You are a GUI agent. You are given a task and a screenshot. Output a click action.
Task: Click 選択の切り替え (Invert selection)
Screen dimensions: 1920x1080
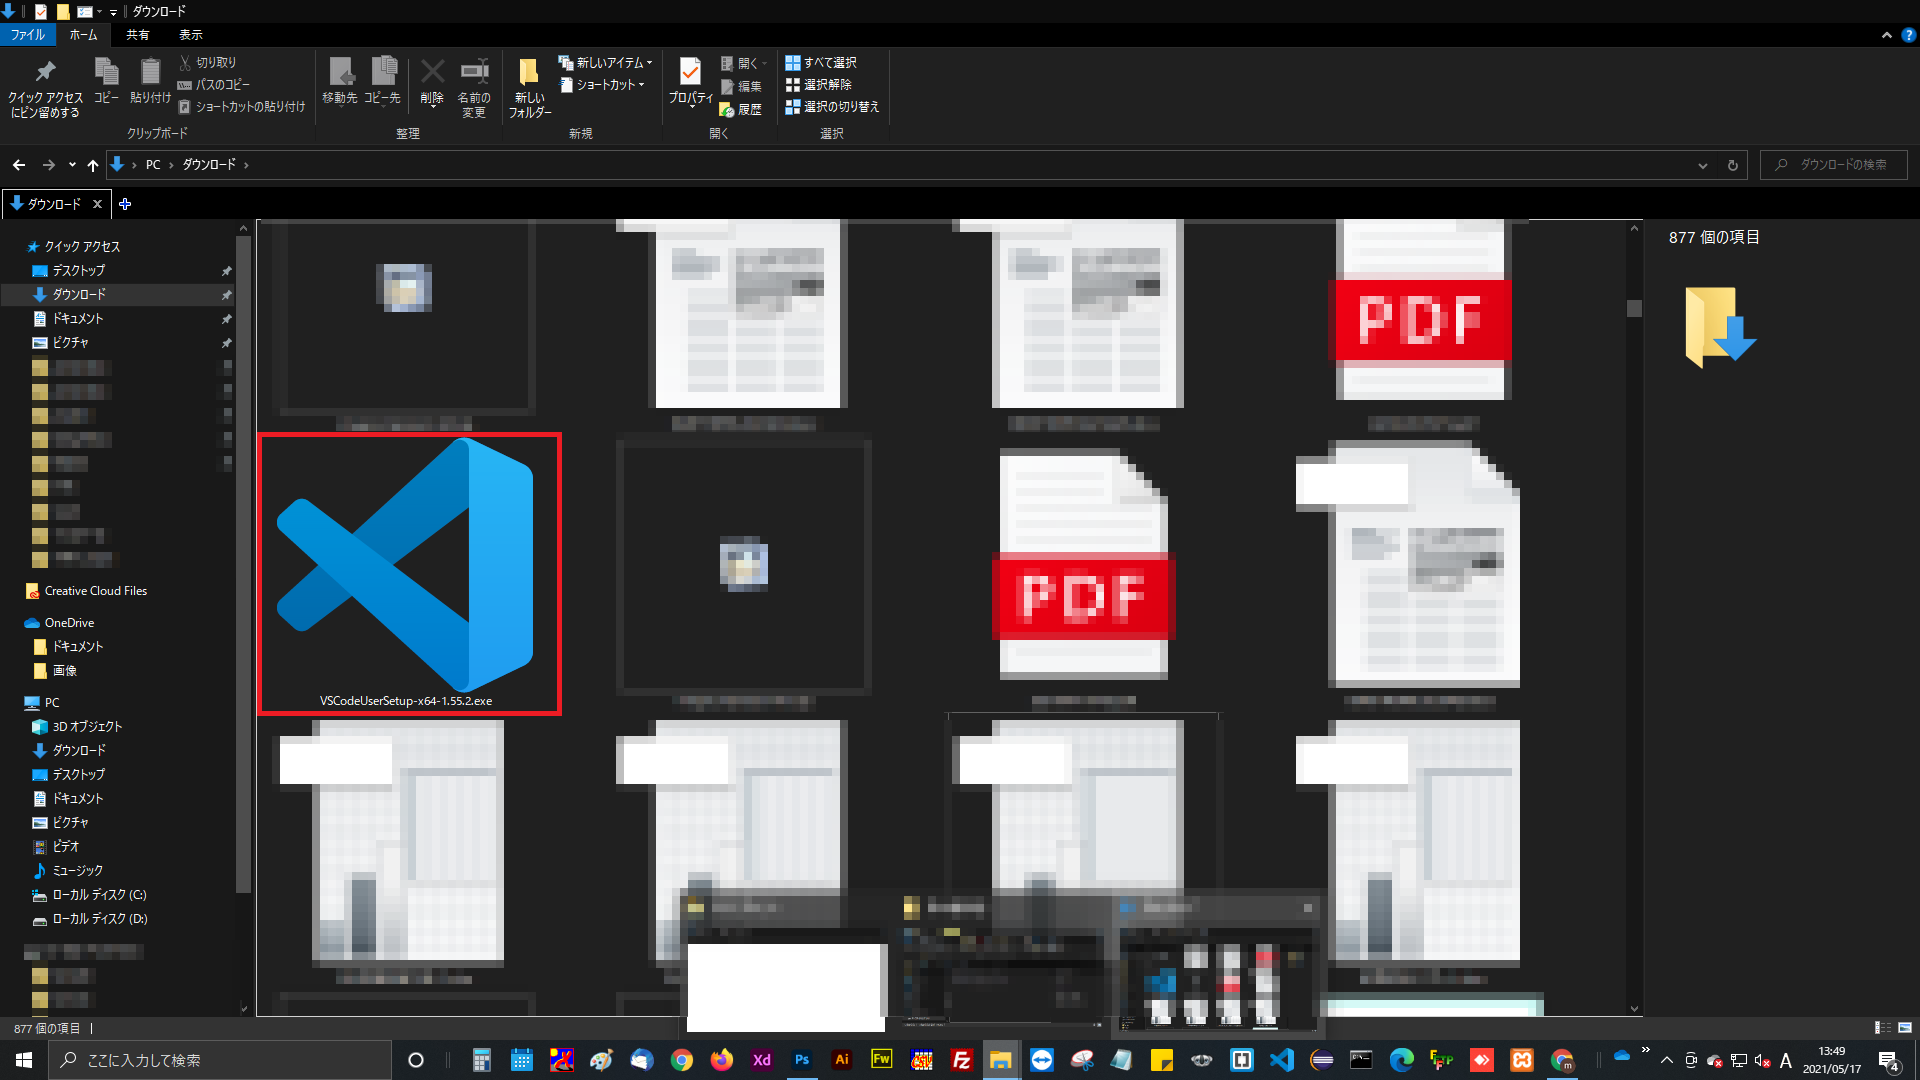point(832,106)
